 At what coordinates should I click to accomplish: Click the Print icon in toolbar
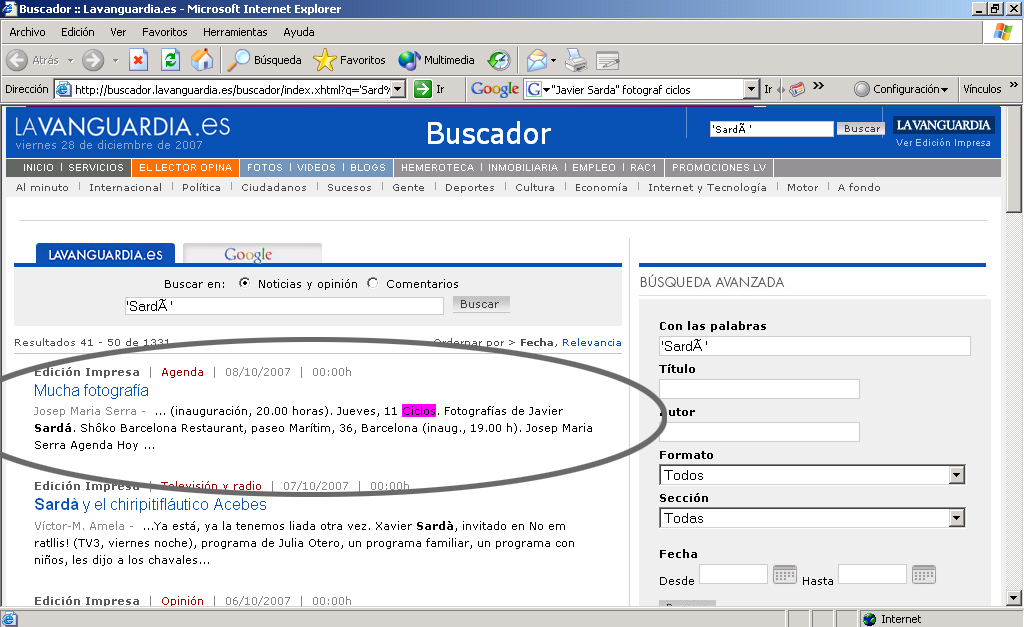click(575, 60)
